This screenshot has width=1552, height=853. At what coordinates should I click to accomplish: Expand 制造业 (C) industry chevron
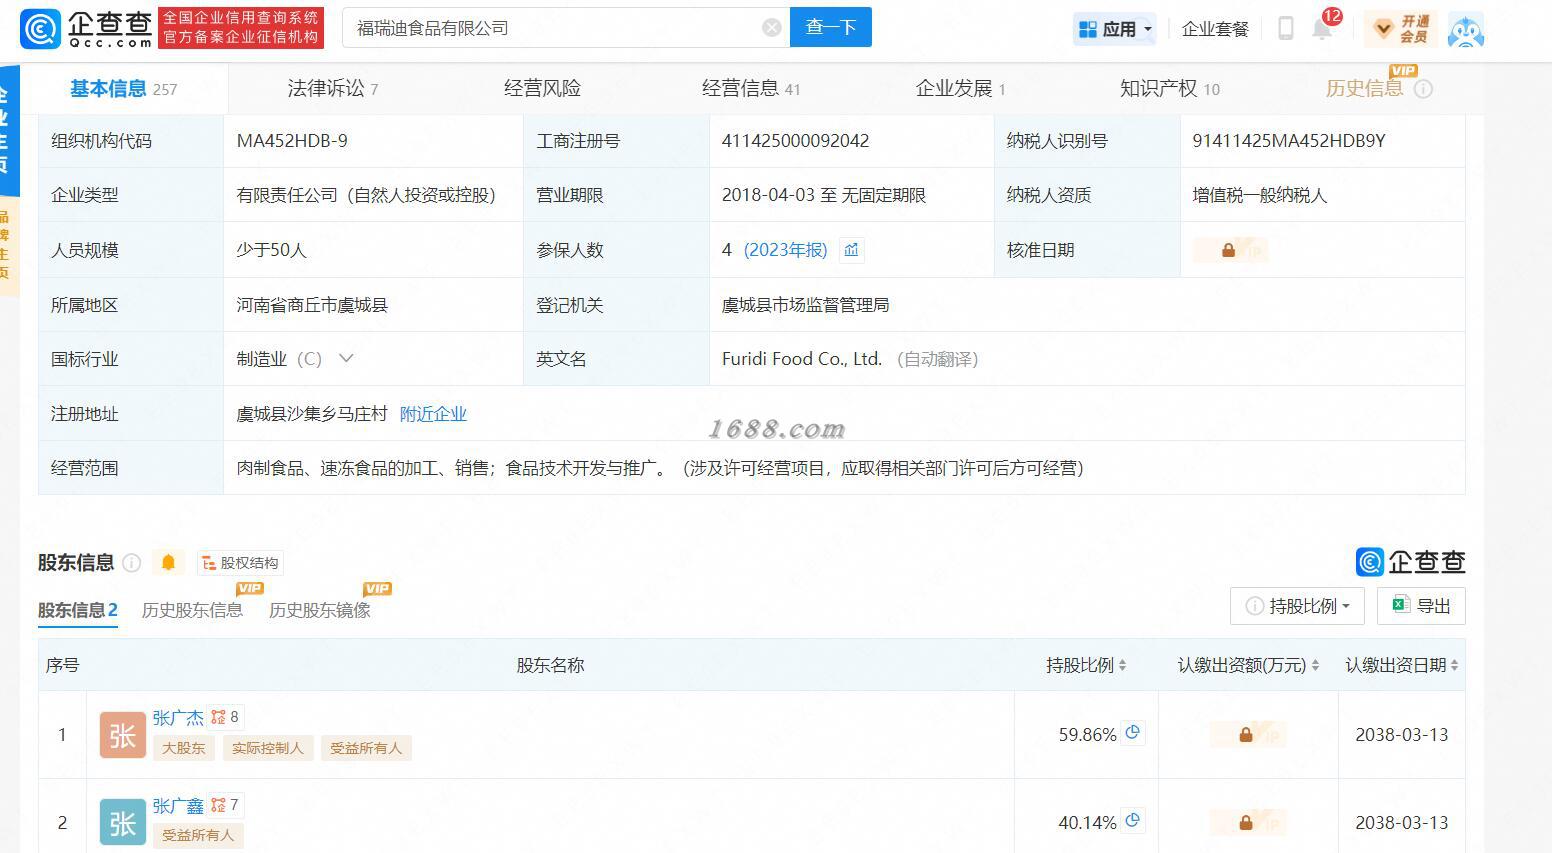tap(346, 358)
